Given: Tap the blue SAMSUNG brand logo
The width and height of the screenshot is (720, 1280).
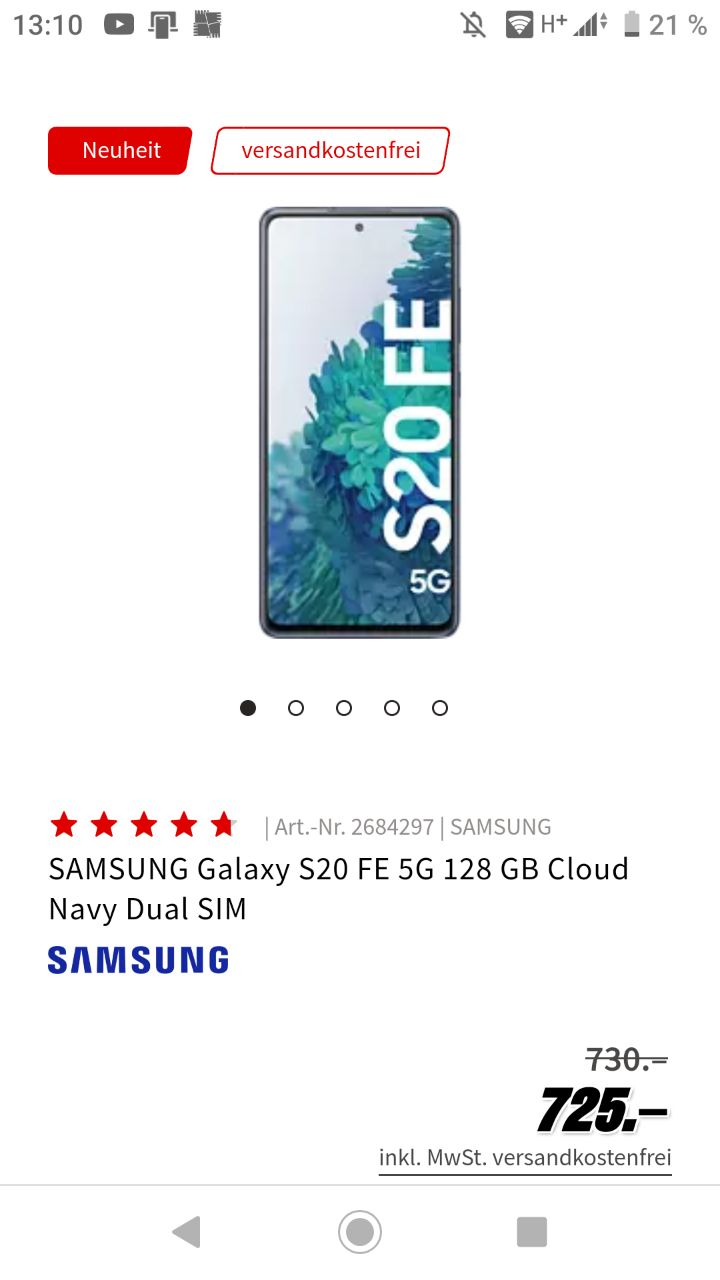Looking at the screenshot, I should point(138,960).
